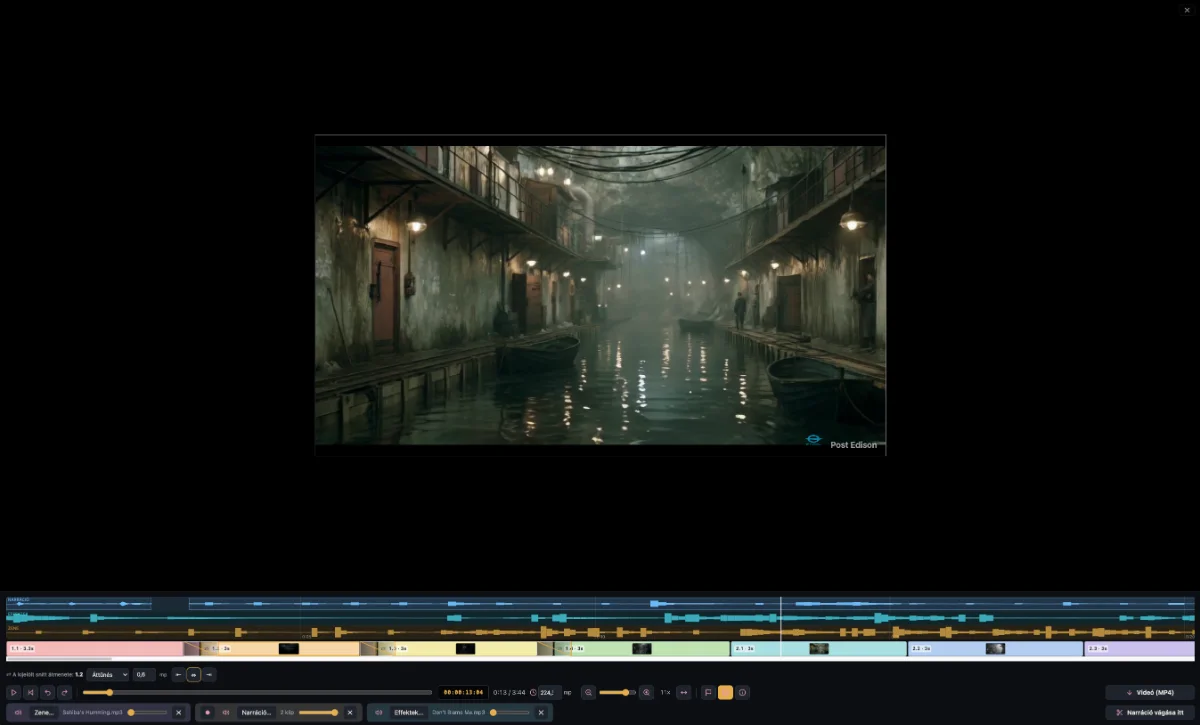
Task: Open the Effektek track selector
Action: (408, 713)
